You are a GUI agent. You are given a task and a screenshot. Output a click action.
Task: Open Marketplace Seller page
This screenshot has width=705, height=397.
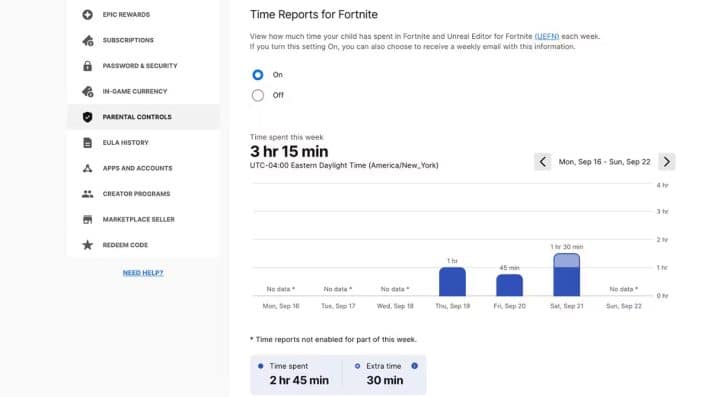(143, 219)
